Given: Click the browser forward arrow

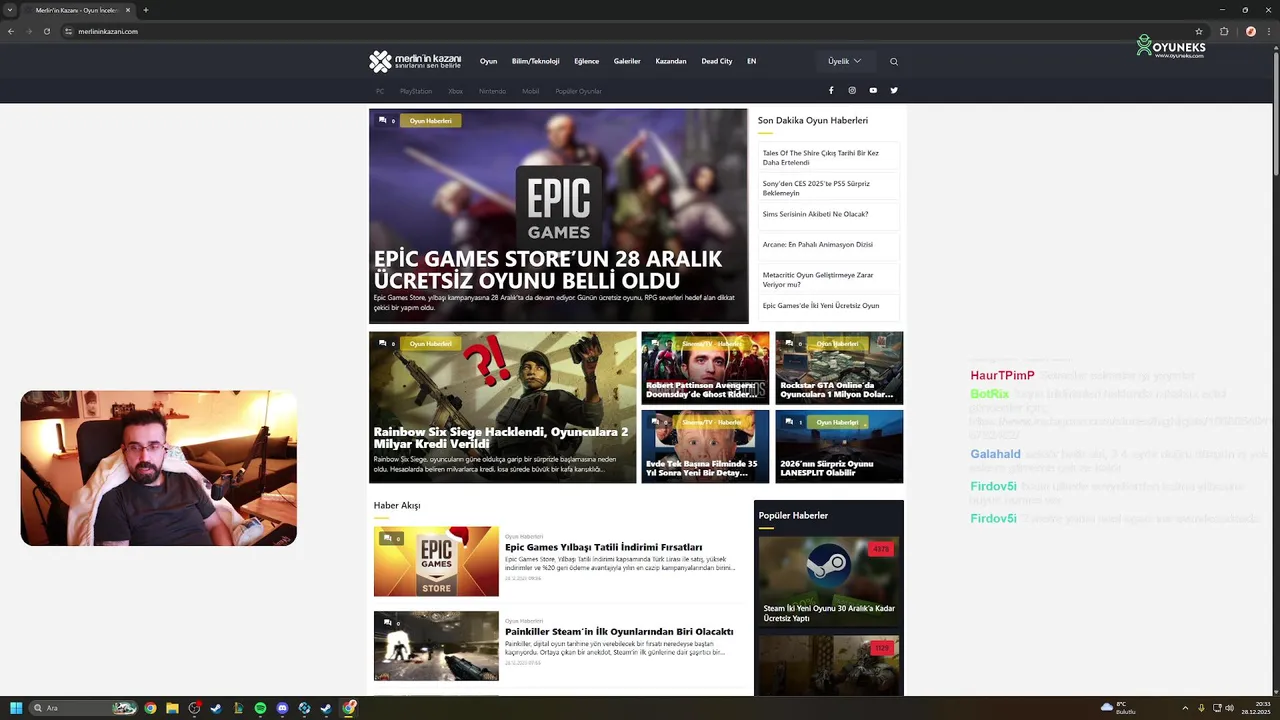Looking at the screenshot, I should [x=29, y=31].
